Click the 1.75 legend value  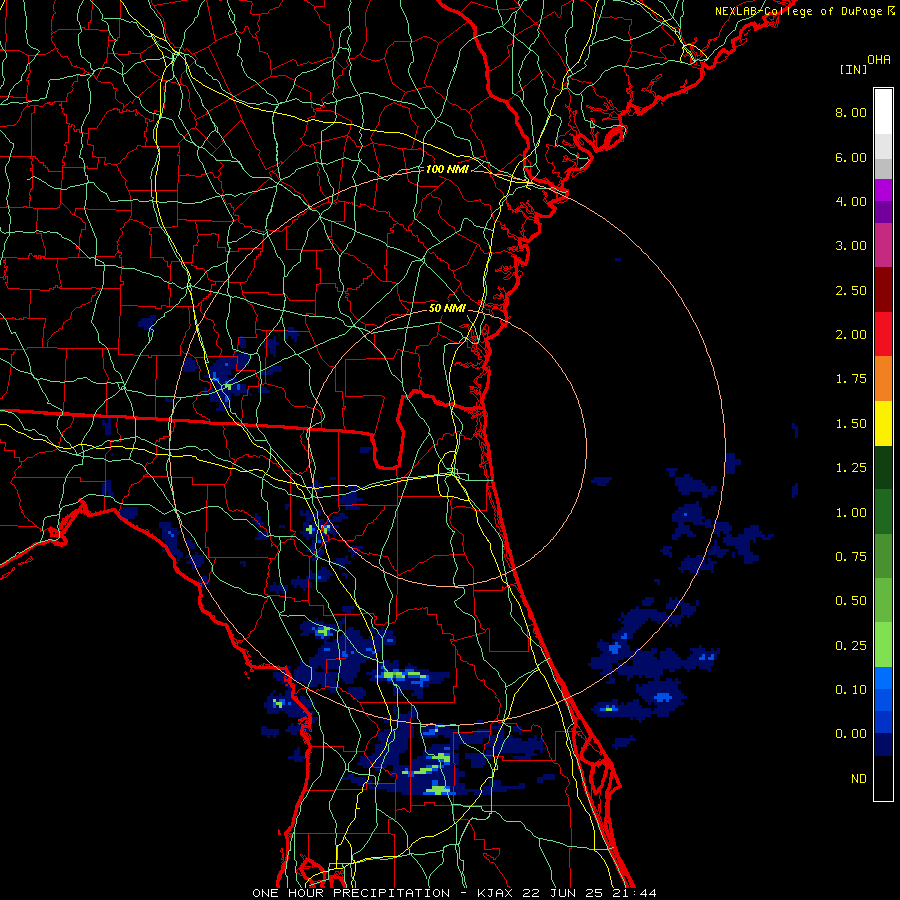tap(851, 379)
